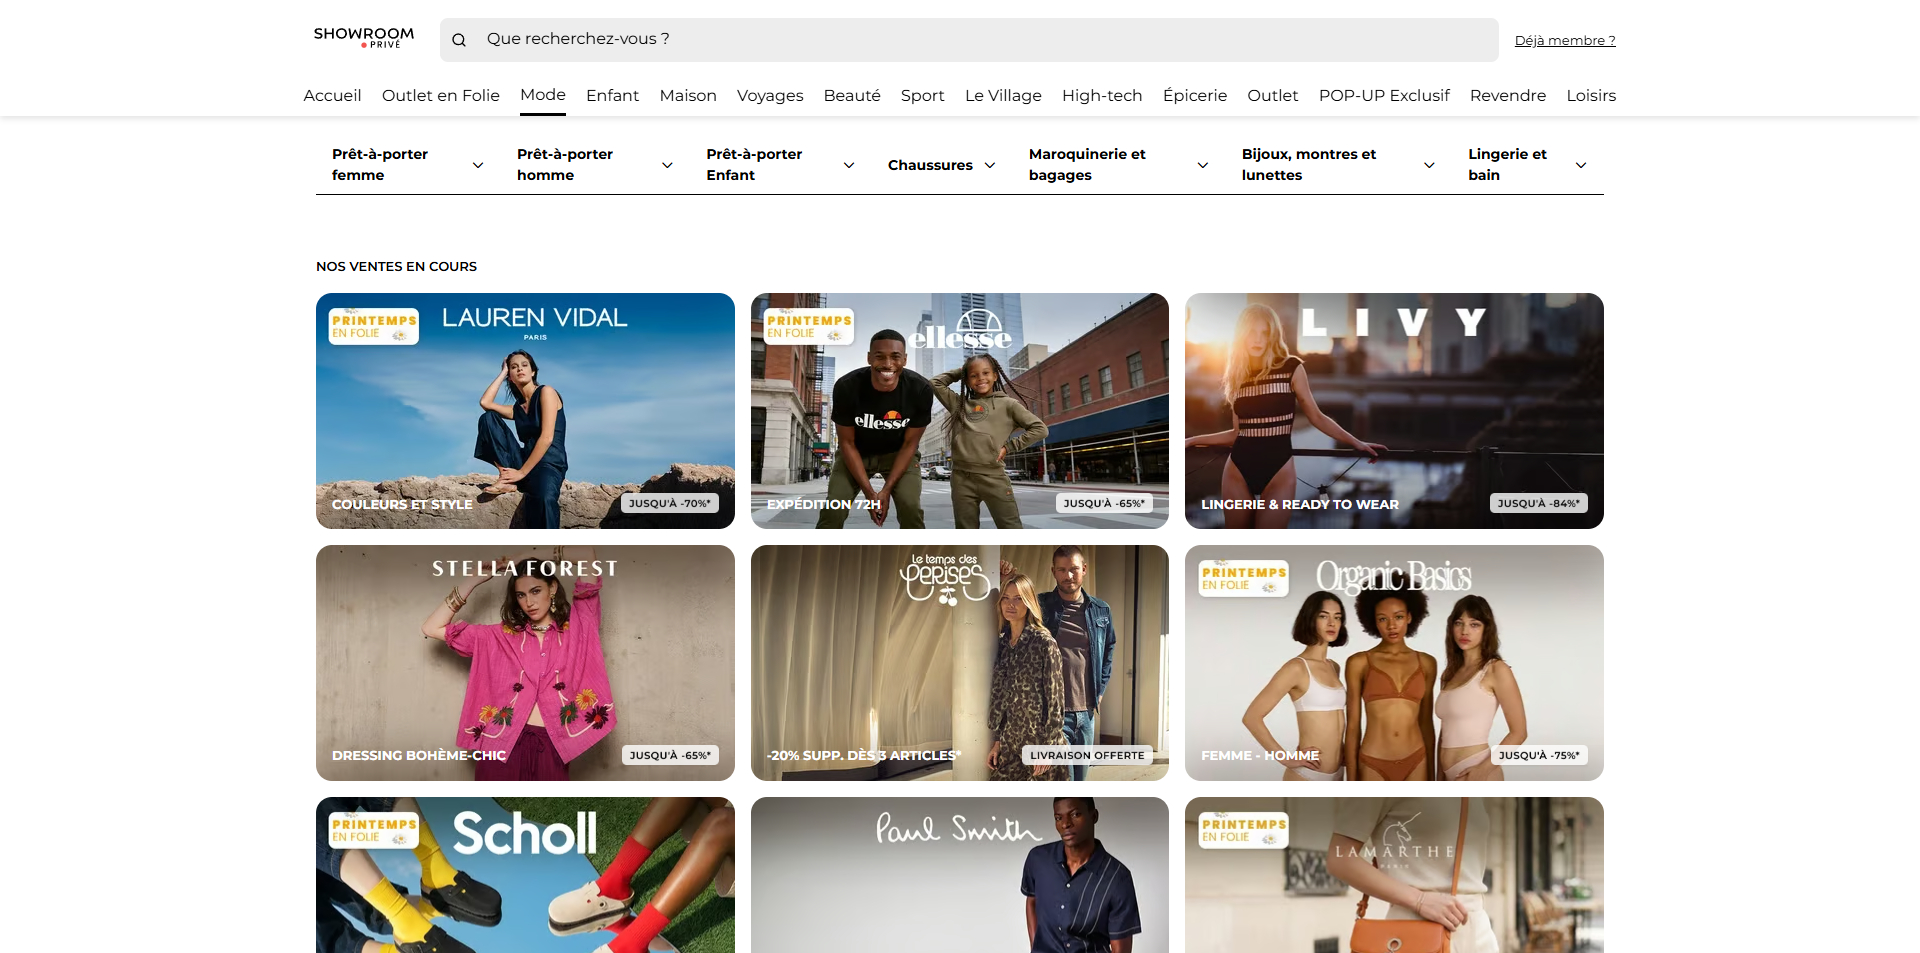
Task: Expand the Lingerie et bain menu
Action: pyautogui.click(x=1528, y=165)
